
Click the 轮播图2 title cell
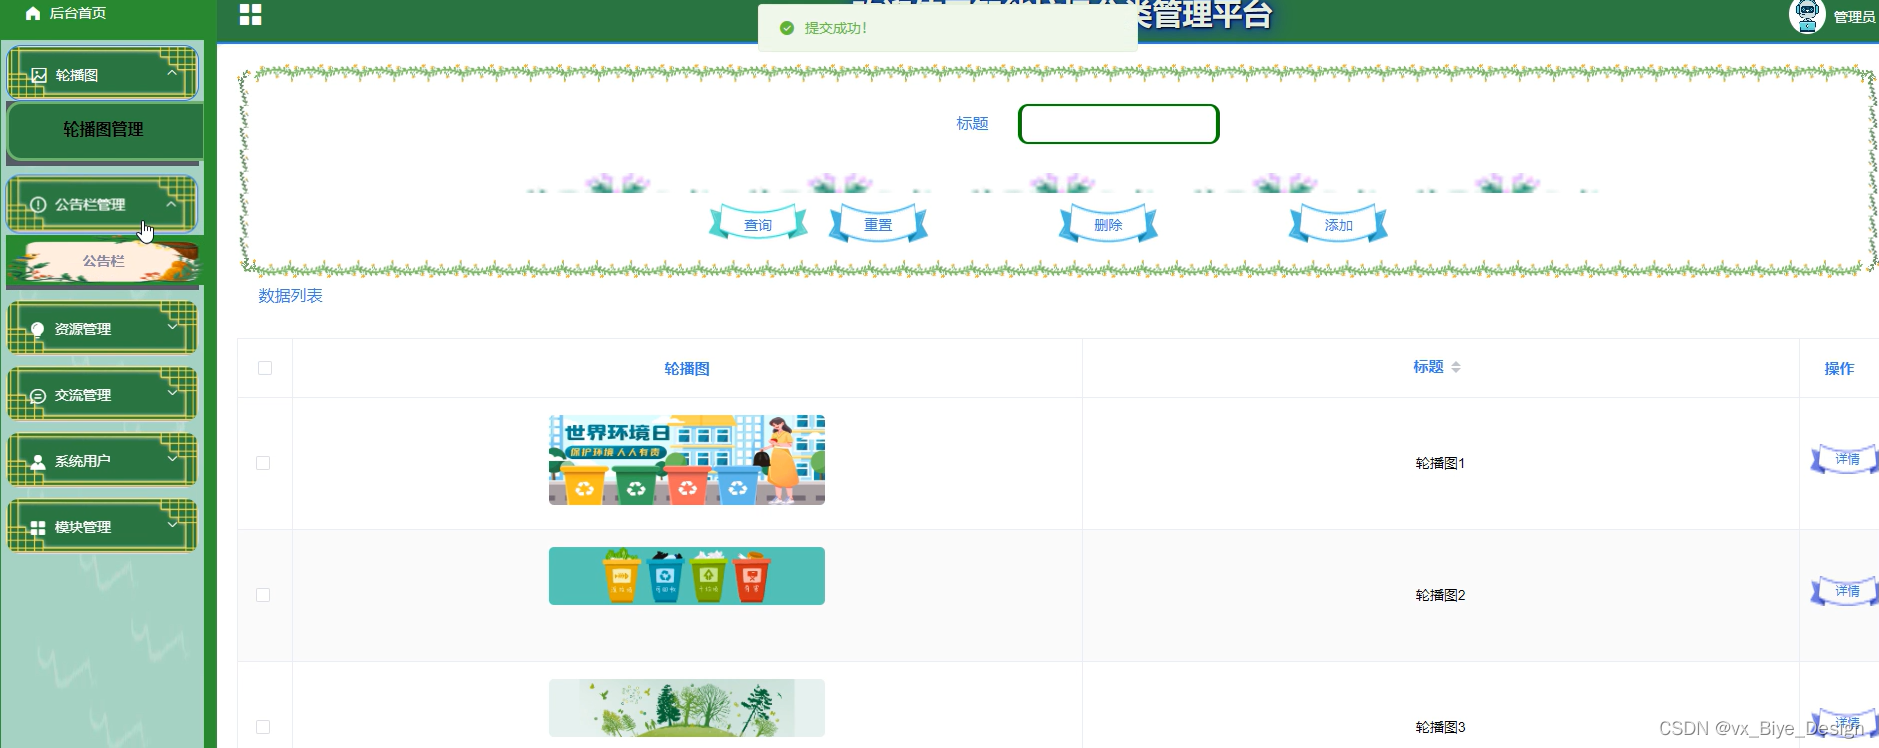(1440, 595)
